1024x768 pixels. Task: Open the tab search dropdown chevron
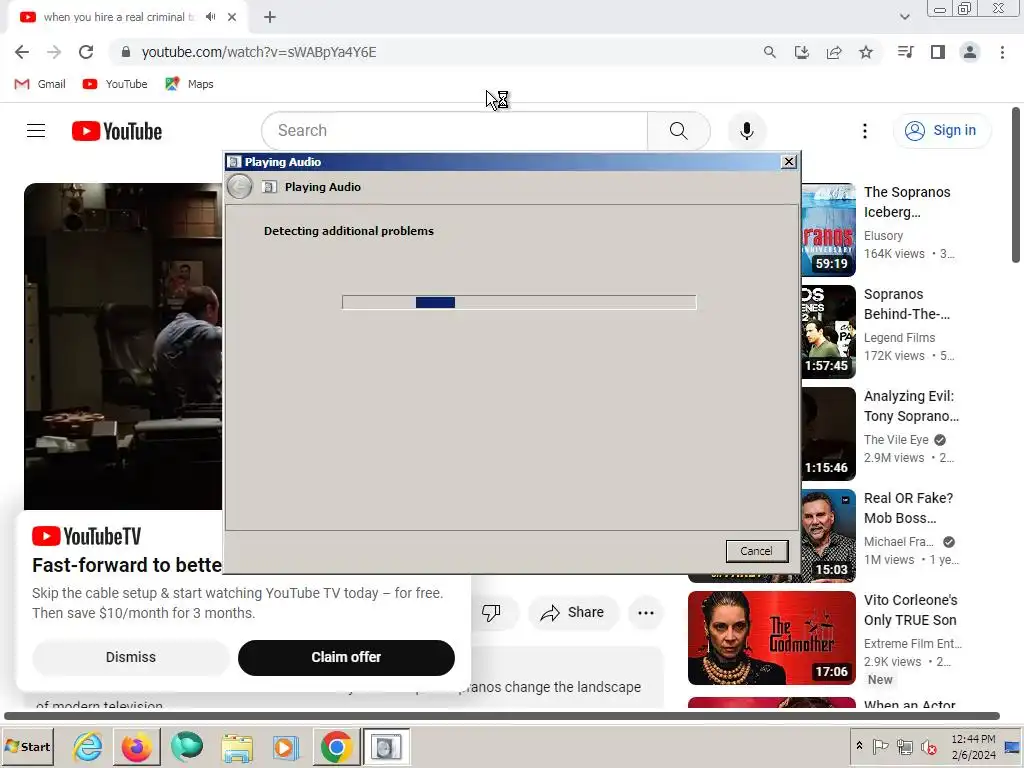point(904,17)
